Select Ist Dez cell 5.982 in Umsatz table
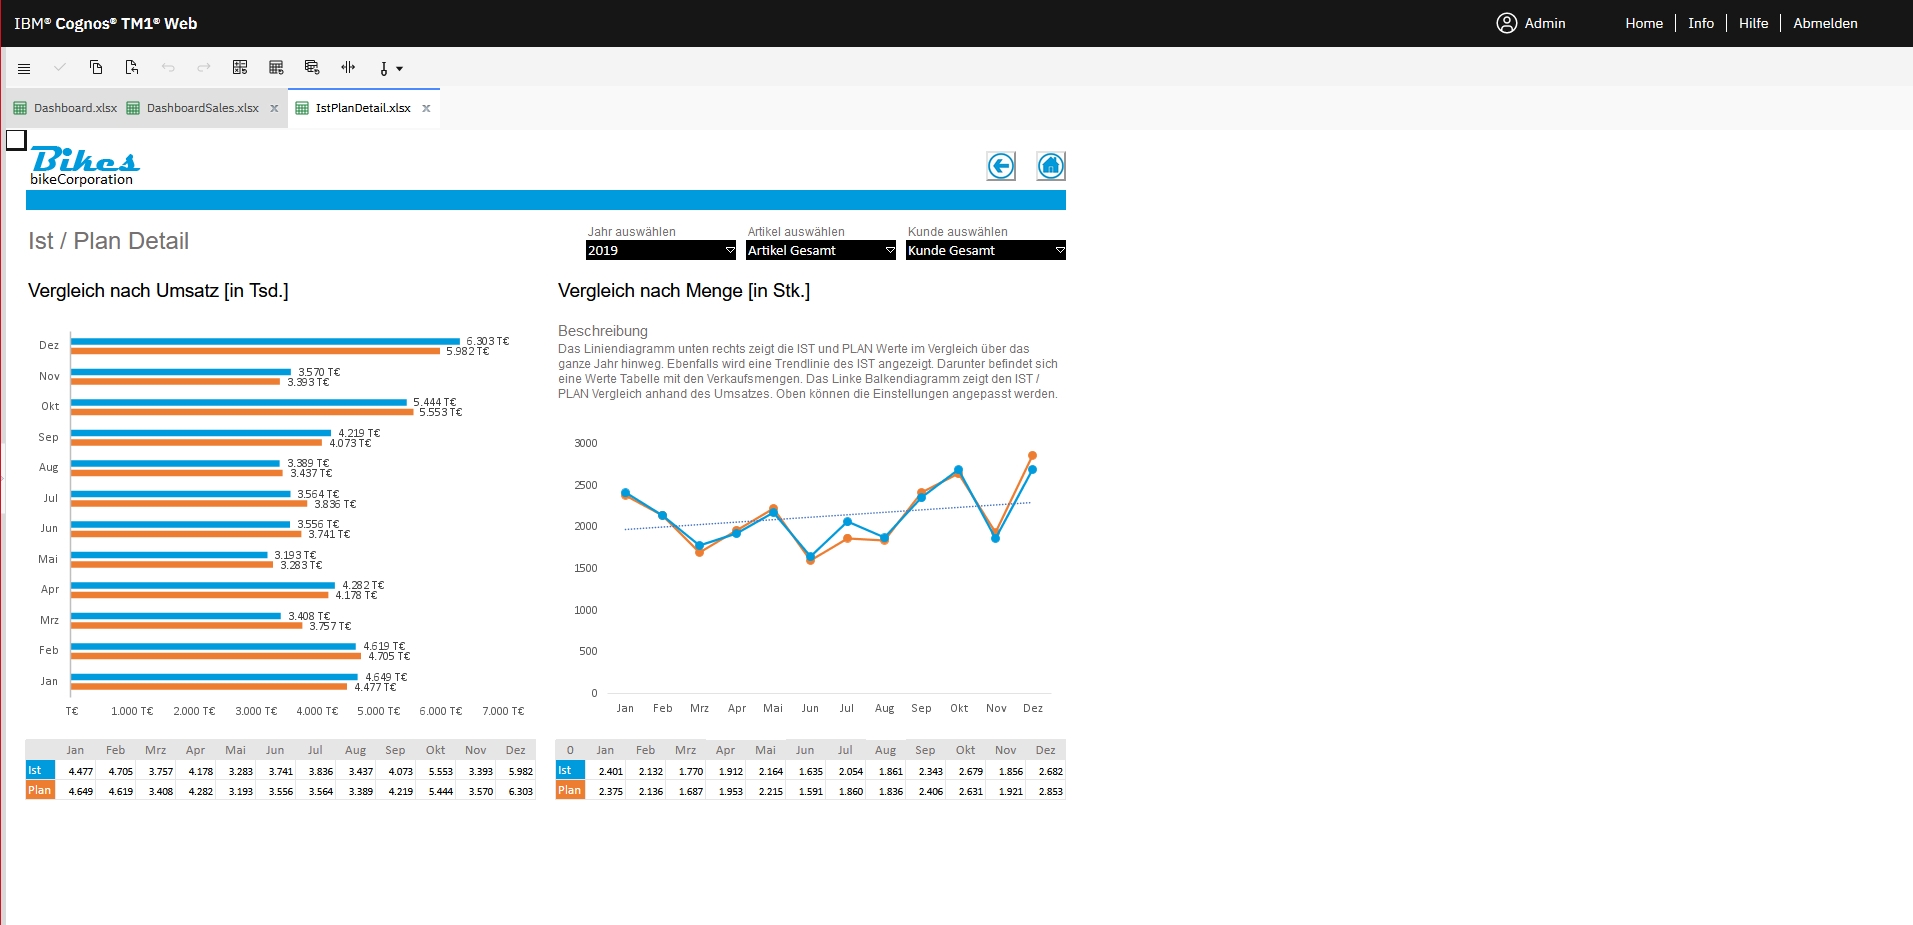 (x=516, y=771)
